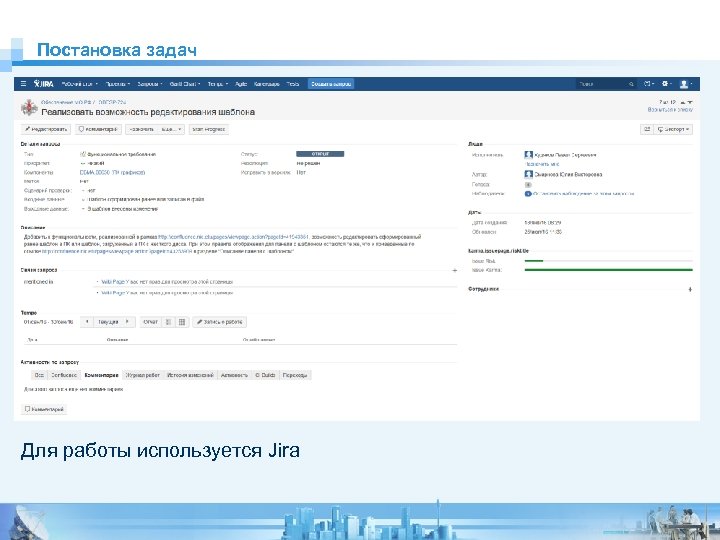Switch Tempo to grid view icon
The height and width of the screenshot is (540, 720).
tap(182, 322)
